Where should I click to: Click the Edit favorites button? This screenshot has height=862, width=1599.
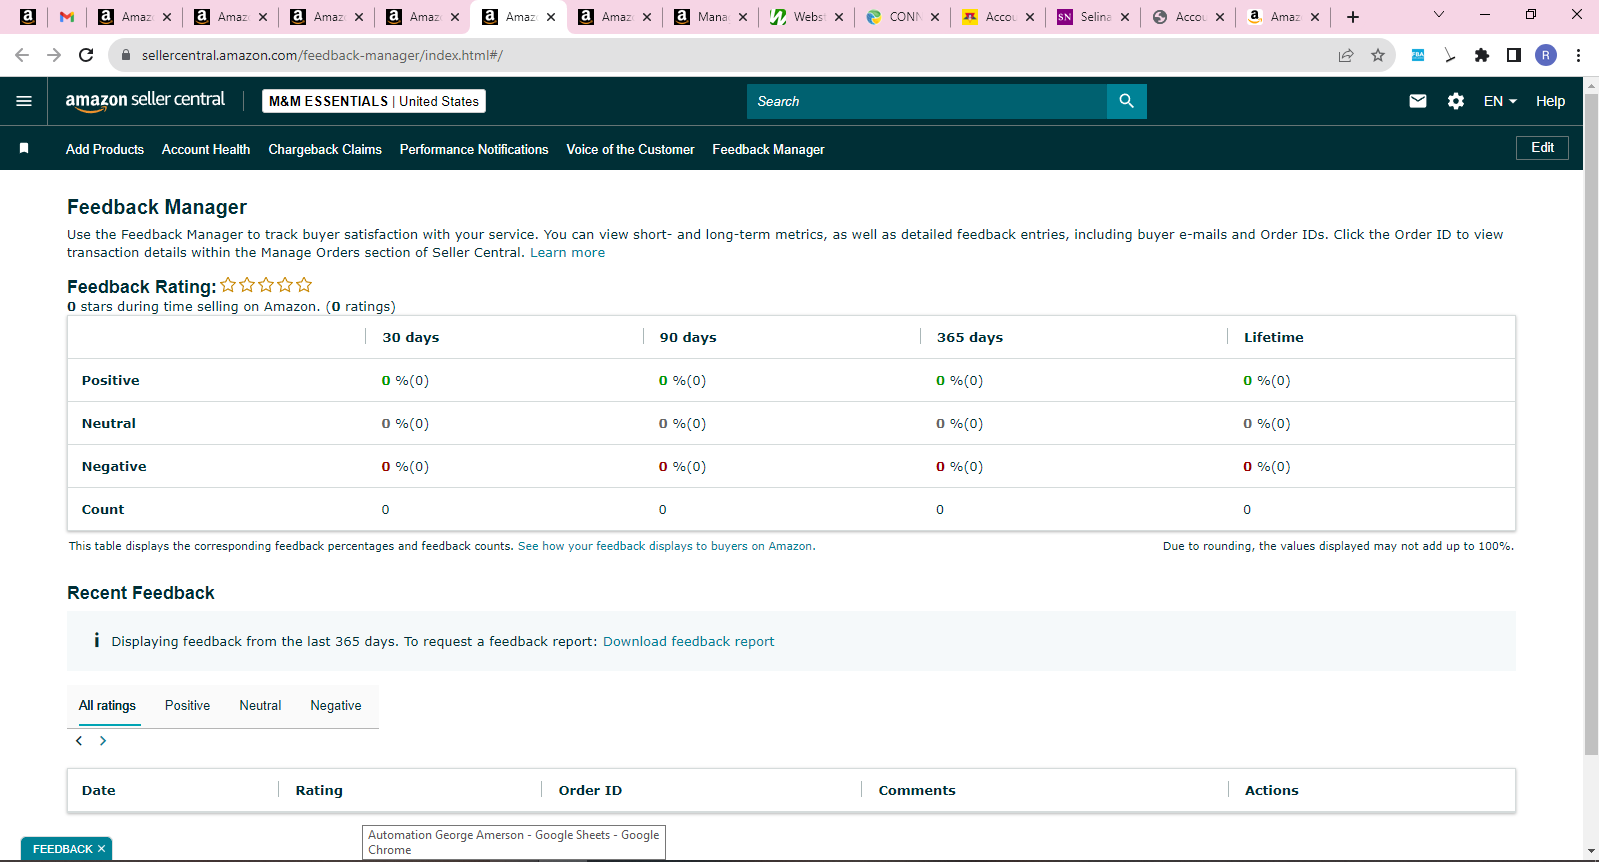[x=1542, y=148]
